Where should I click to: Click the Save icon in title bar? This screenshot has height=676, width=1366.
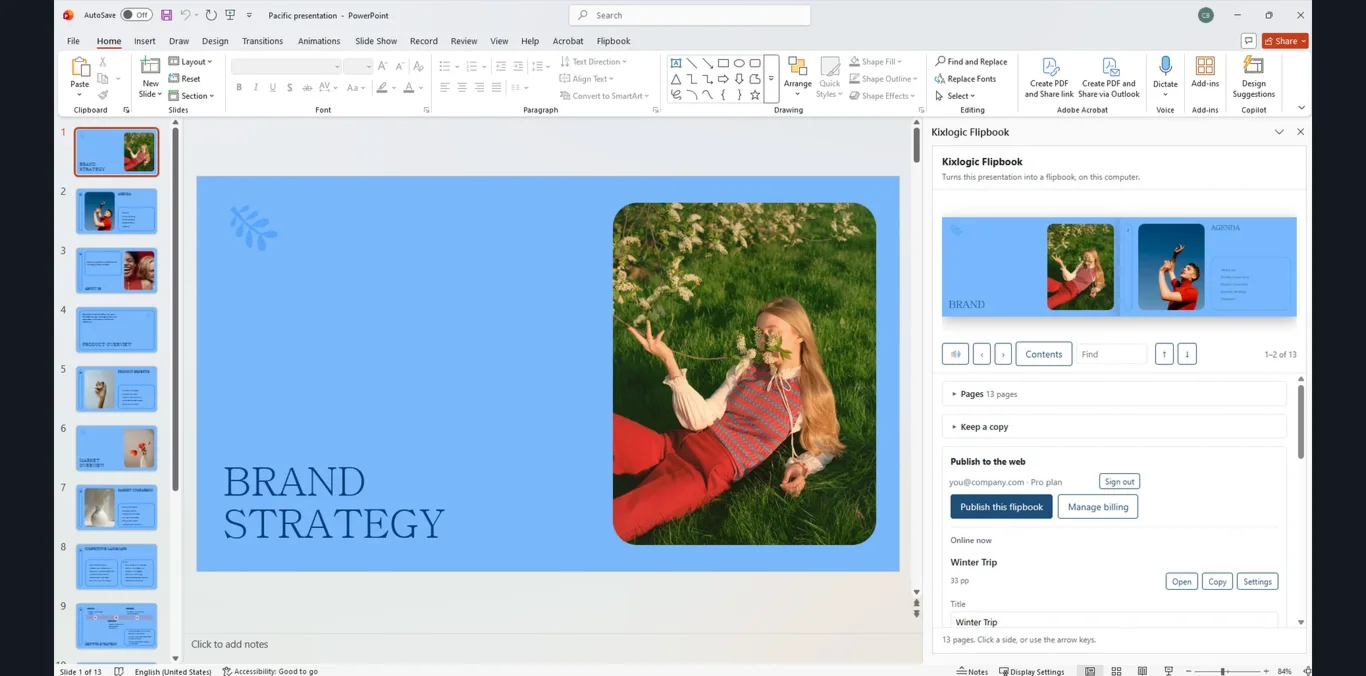point(166,15)
